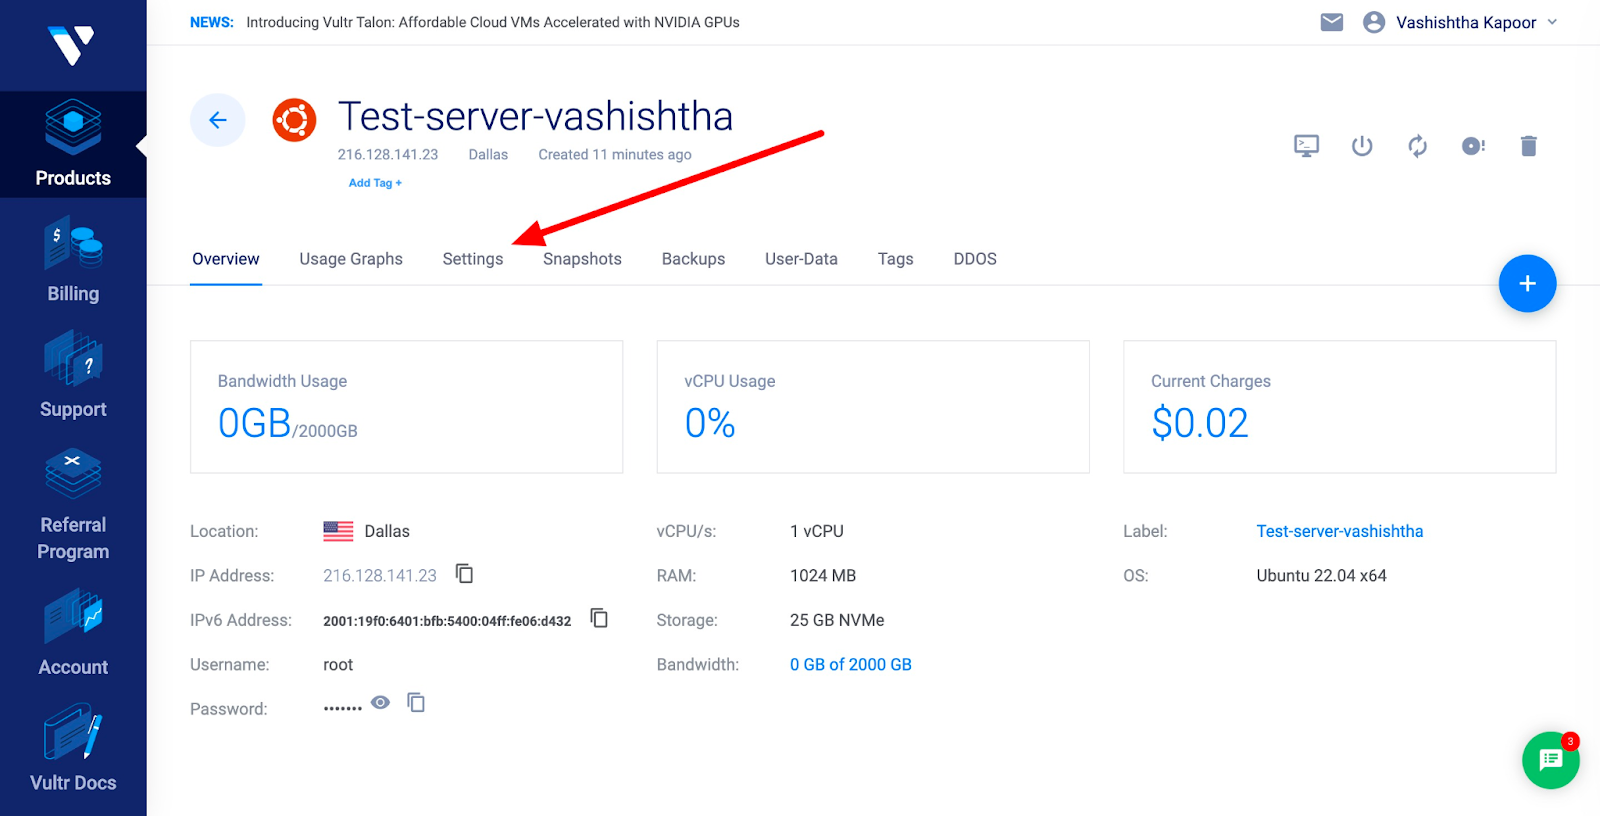Switch to the Usage Graphs tab
This screenshot has height=816, width=1600.
coord(351,259)
